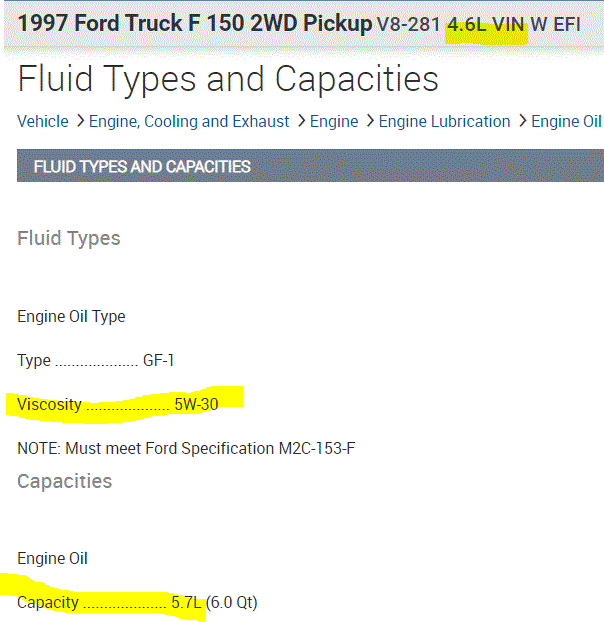Click the Vehicle breadcrumb link
This screenshot has width=604, height=622.
[43, 122]
